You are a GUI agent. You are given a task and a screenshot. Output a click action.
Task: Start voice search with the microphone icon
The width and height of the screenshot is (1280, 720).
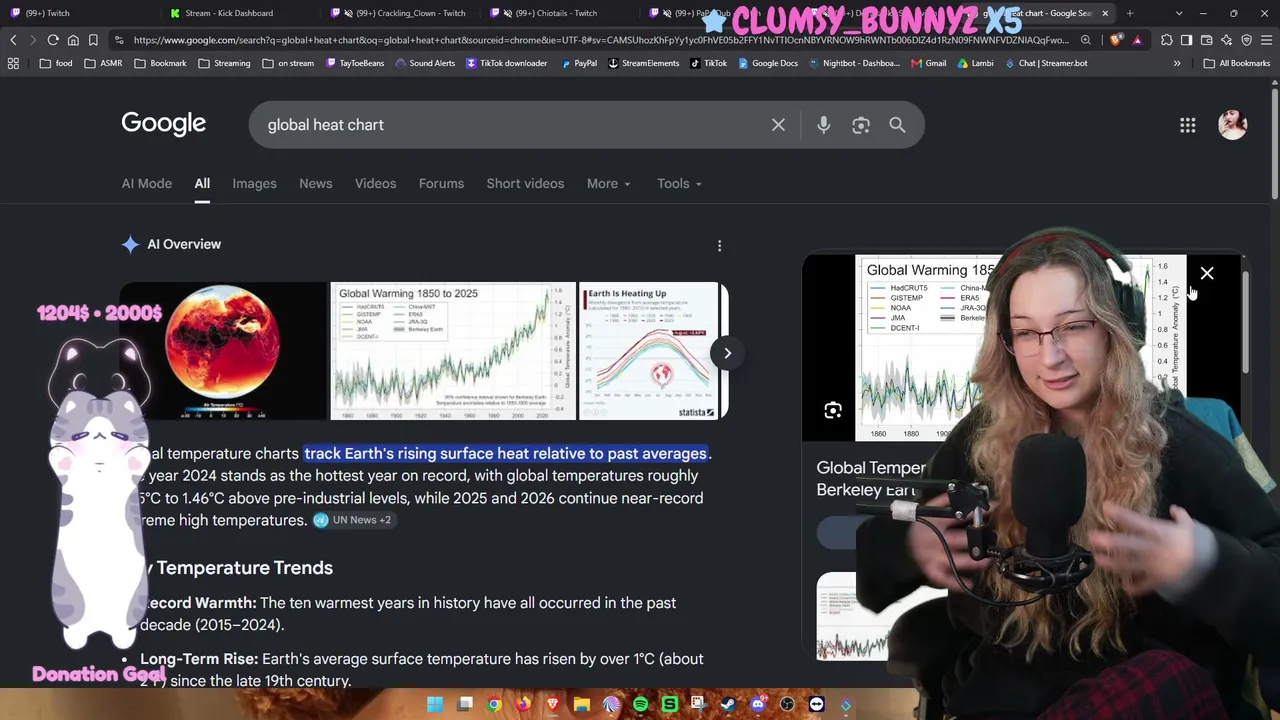pos(823,125)
